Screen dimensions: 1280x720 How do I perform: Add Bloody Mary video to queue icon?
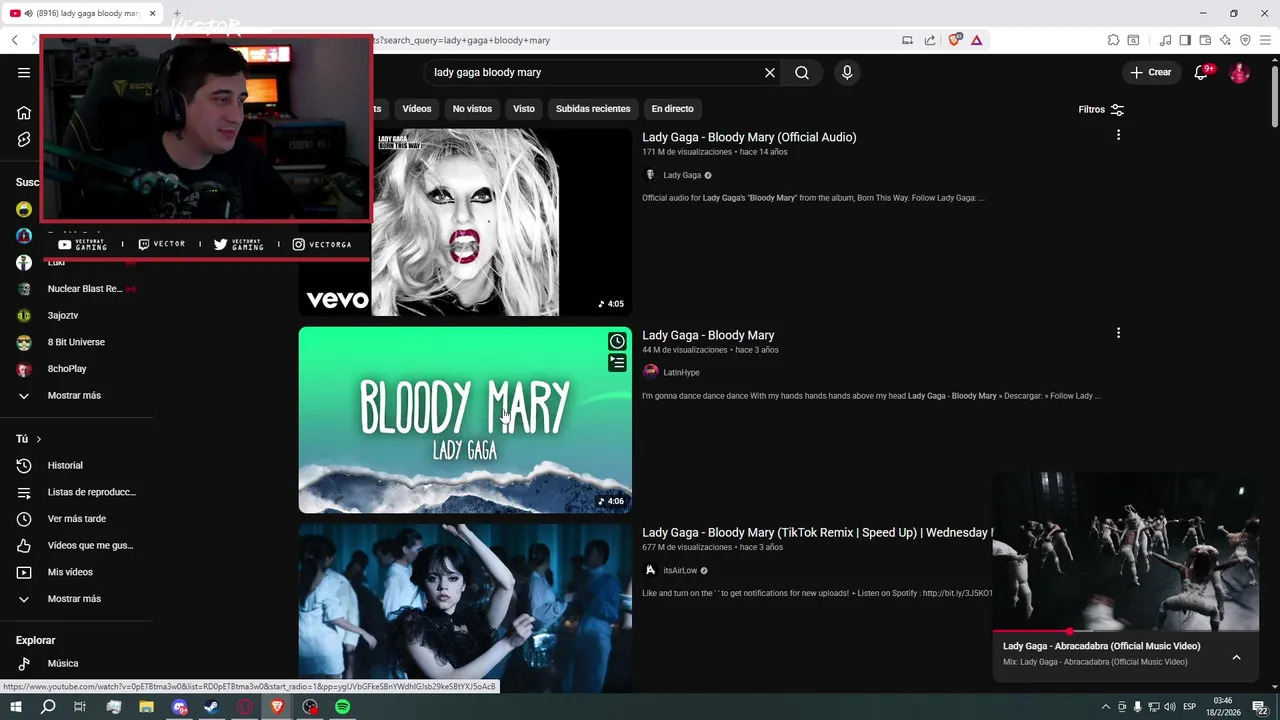point(617,363)
